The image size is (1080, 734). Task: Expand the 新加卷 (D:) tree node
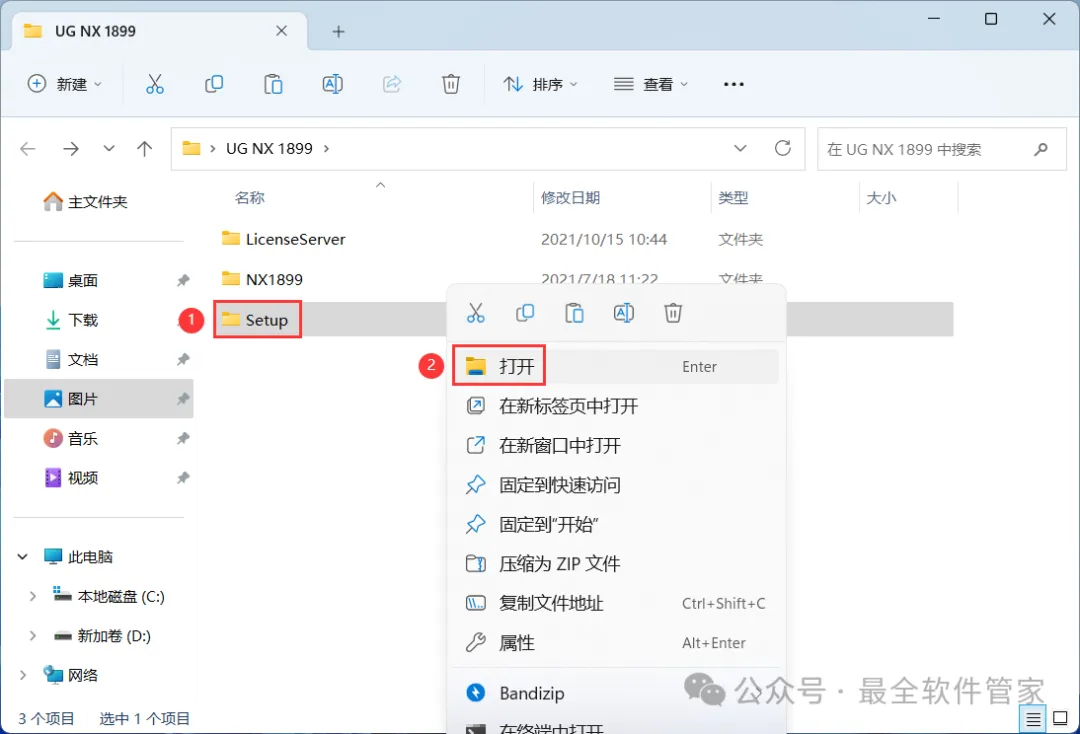click(x=32, y=636)
